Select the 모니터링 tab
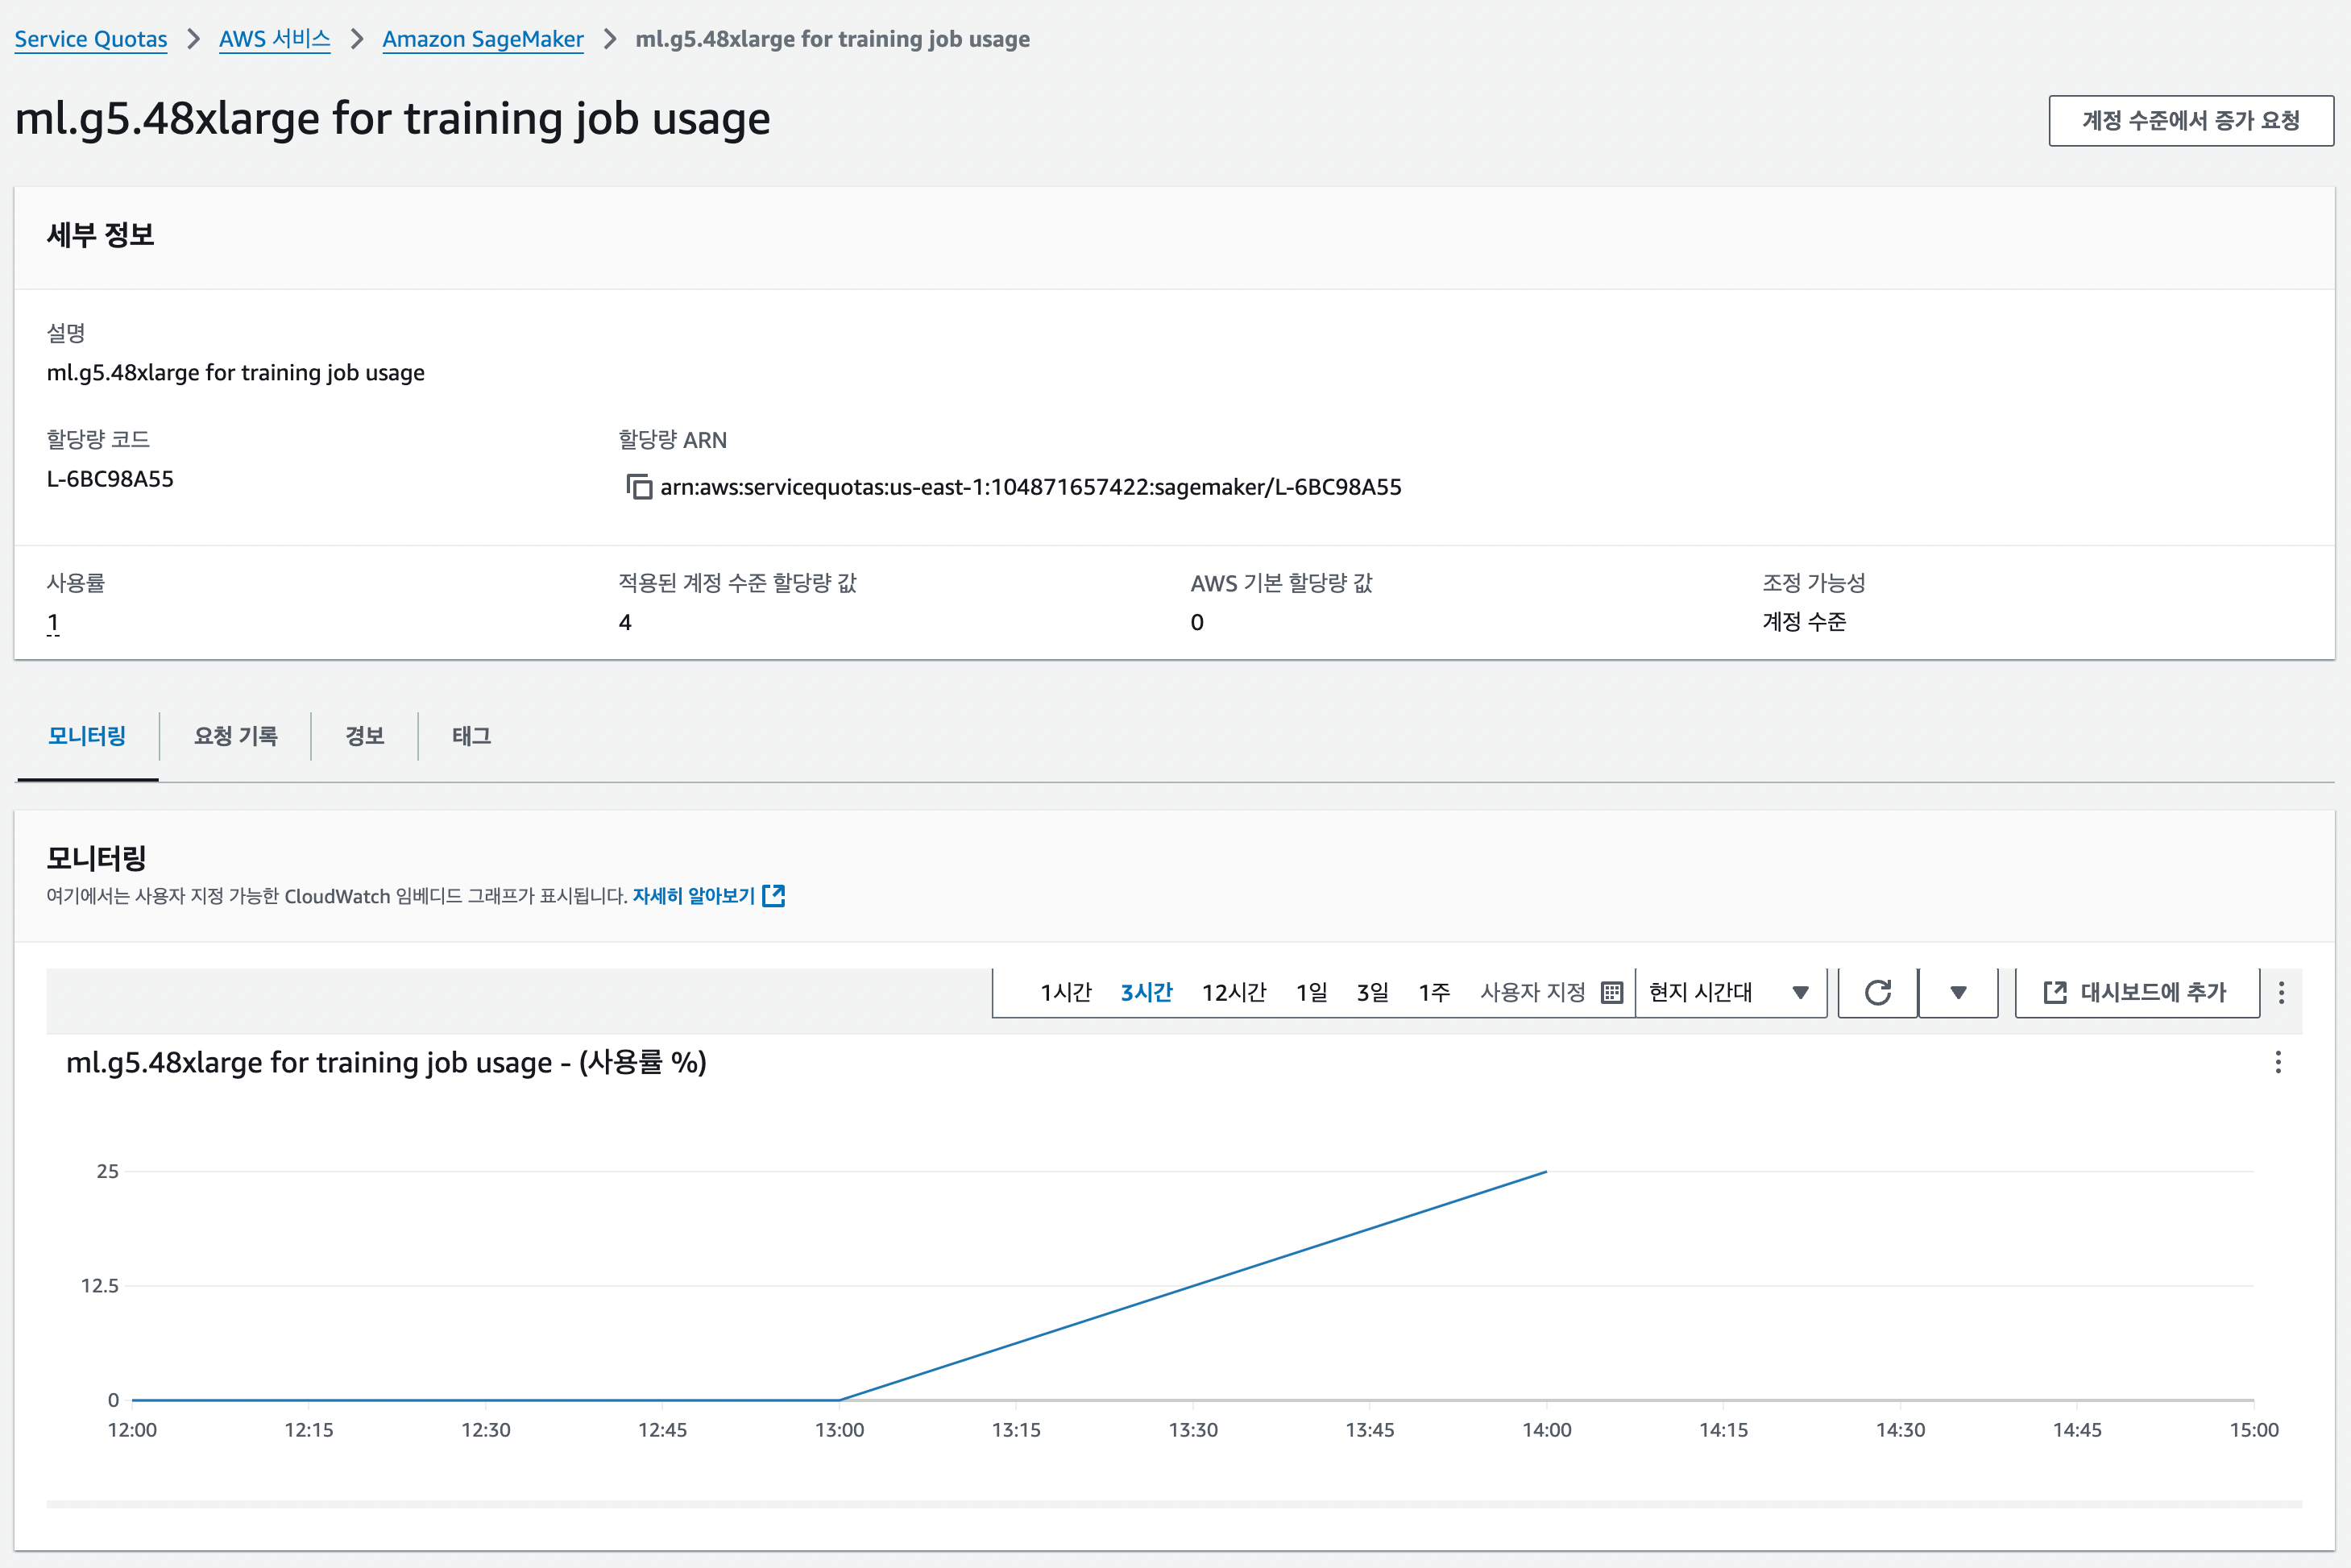Viewport: 2351px width, 1568px height. pyautogui.click(x=87, y=736)
